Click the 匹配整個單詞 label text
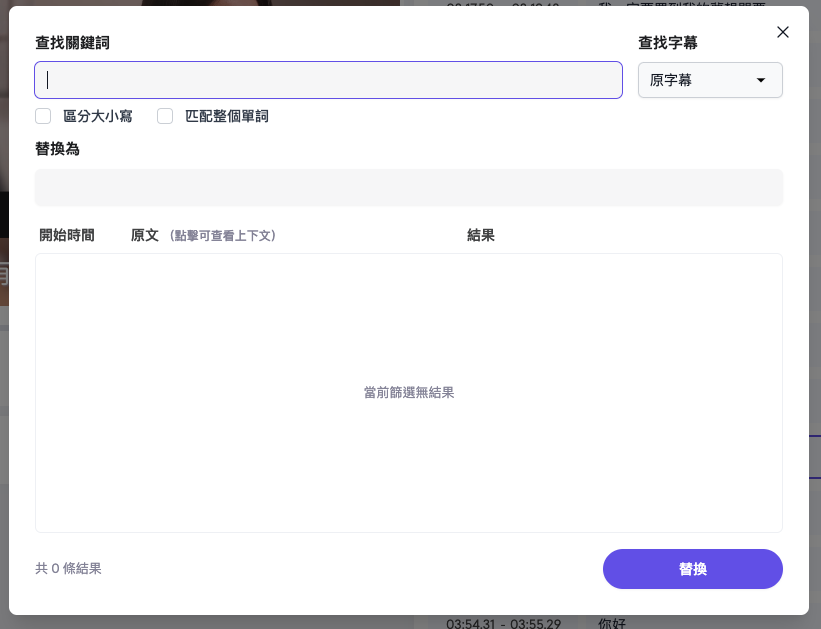The width and height of the screenshot is (821, 629). (227, 116)
